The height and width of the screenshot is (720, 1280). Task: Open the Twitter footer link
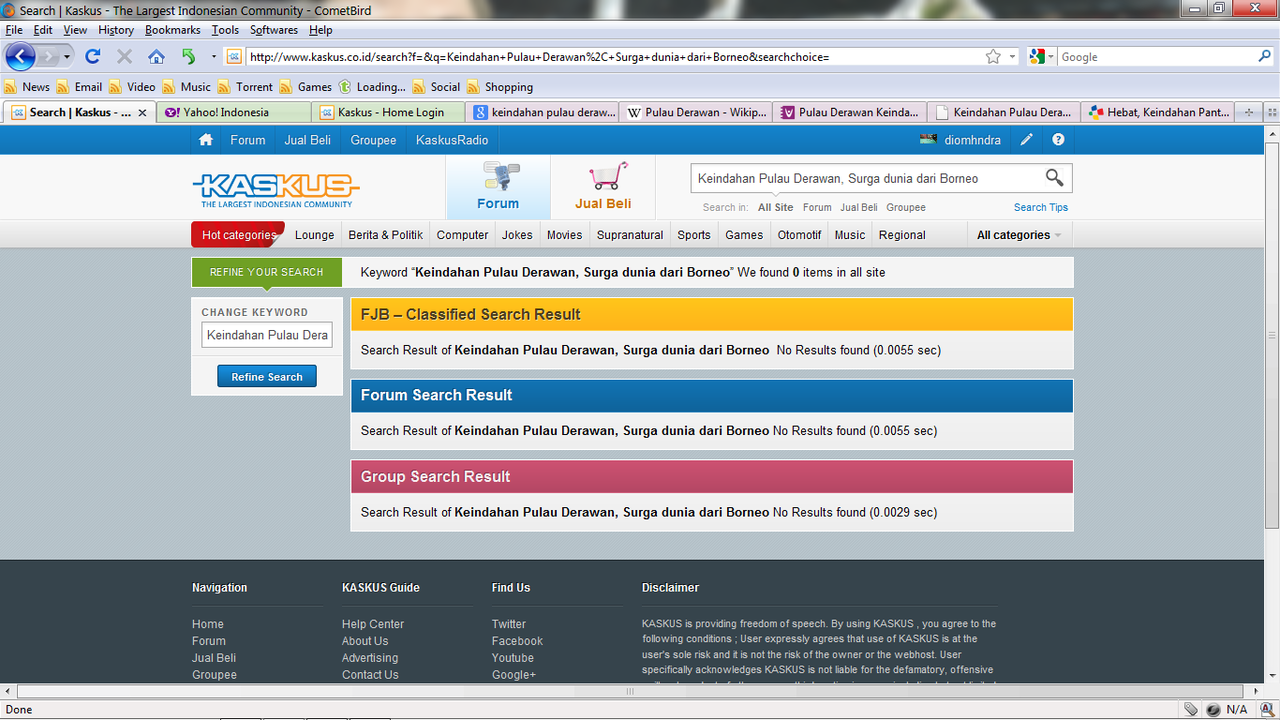(x=509, y=624)
